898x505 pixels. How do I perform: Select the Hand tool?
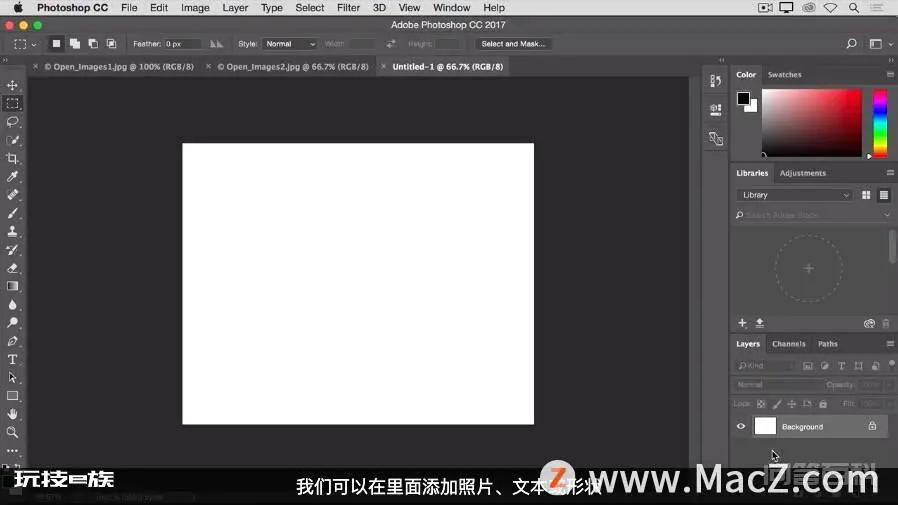[x=12, y=414]
